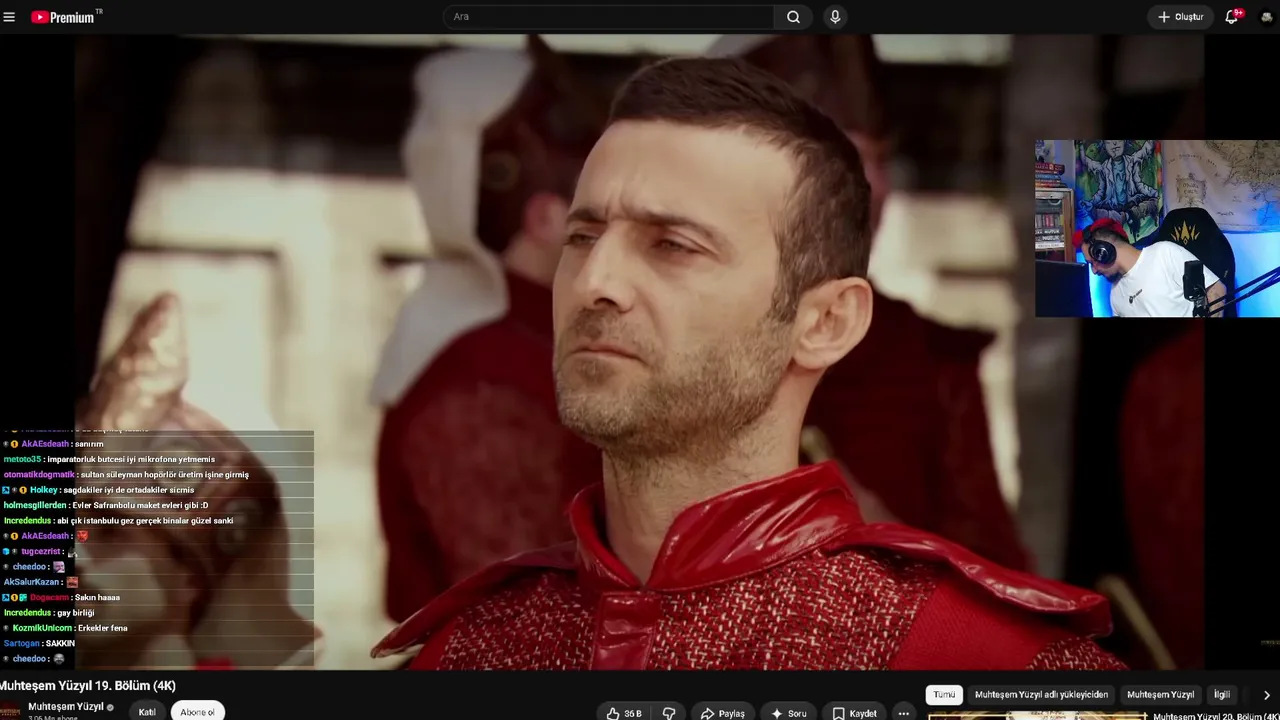The image size is (1280, 720).
Task: Click chat username Holkey
Action: coord(43,490)
